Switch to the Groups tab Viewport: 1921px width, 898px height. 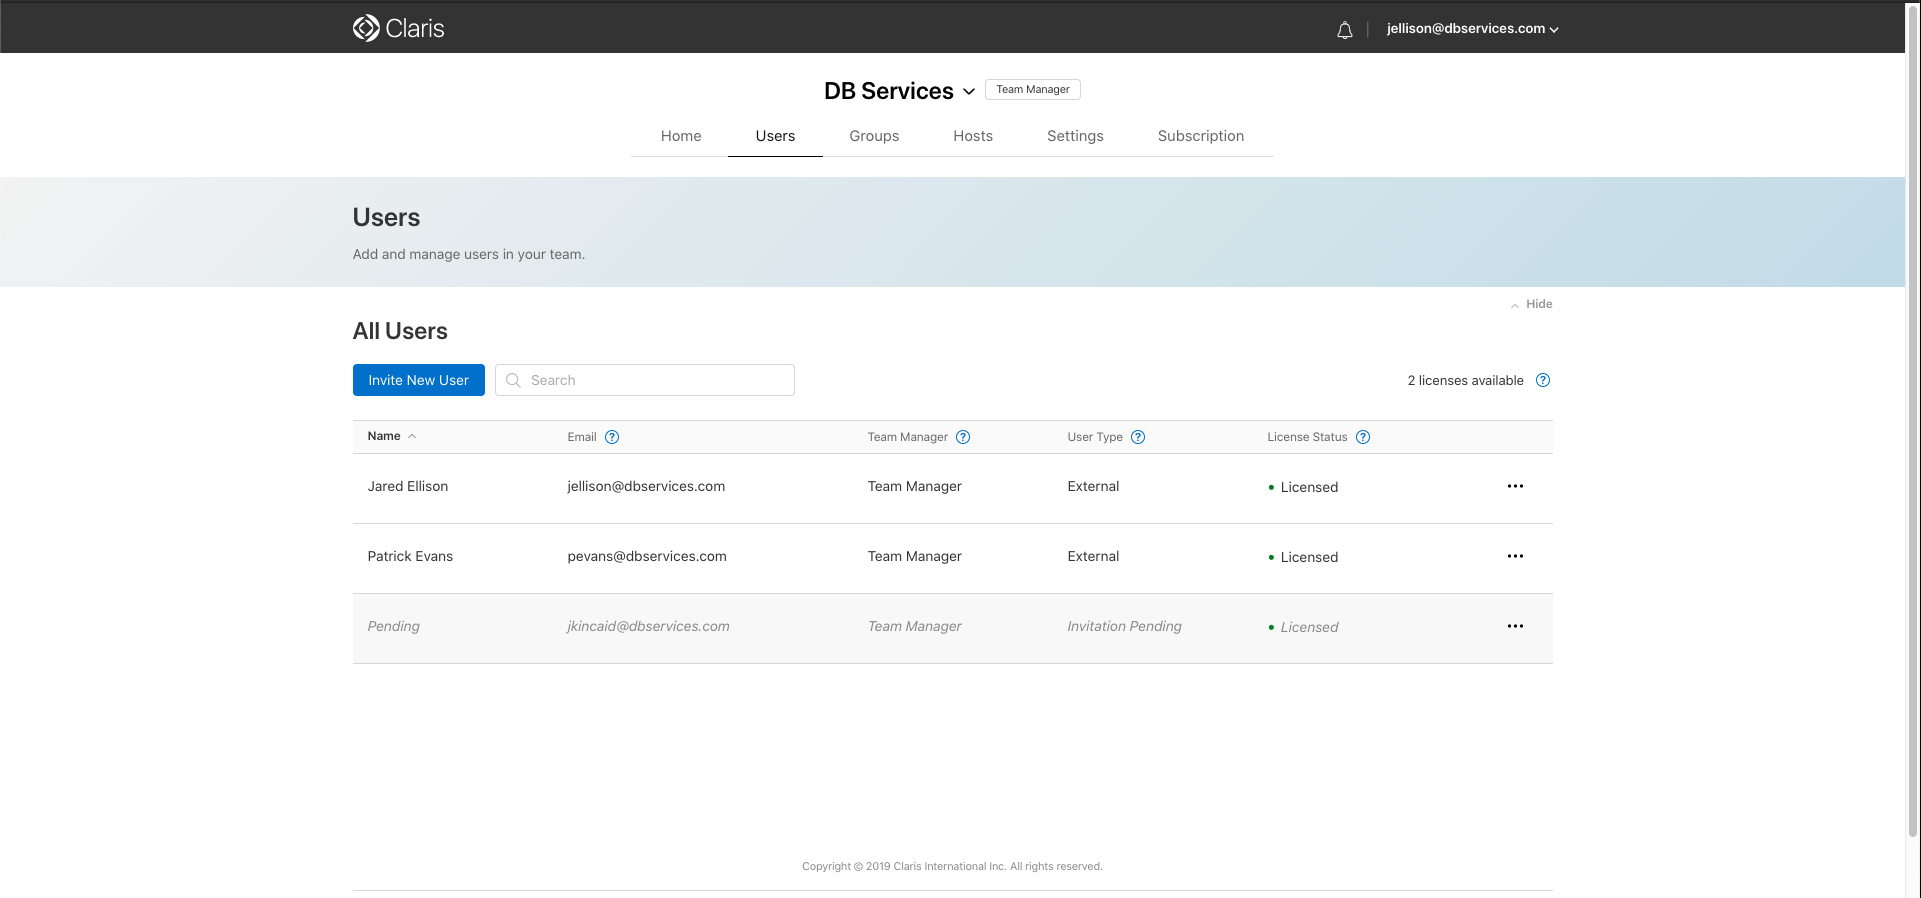[x=874, y=136]
